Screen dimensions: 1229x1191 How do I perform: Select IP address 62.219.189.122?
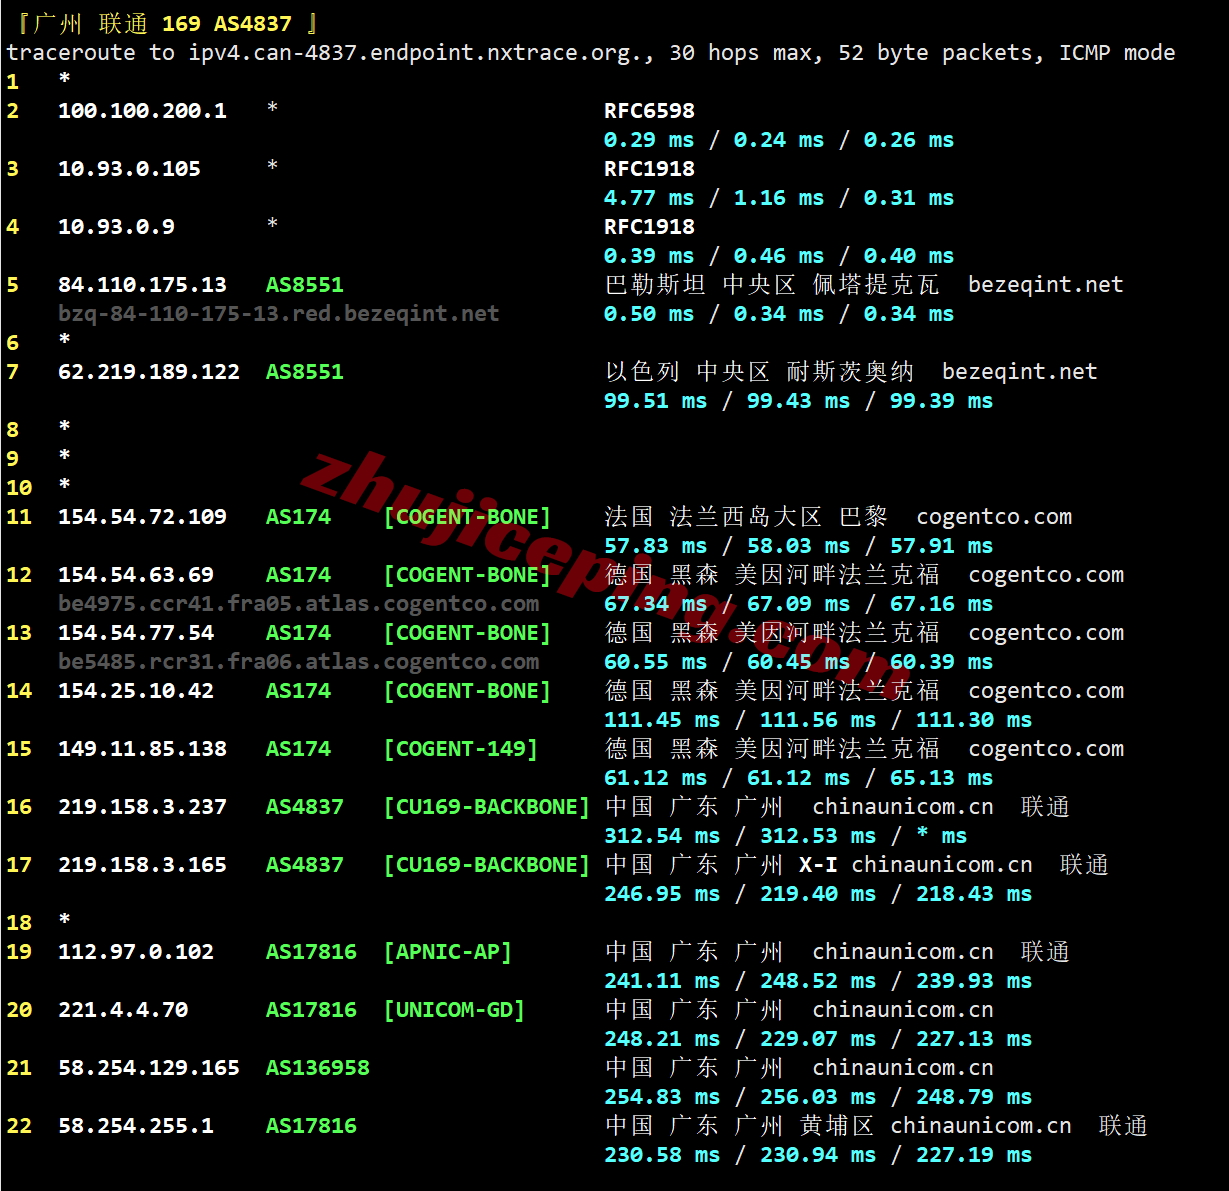149,372
